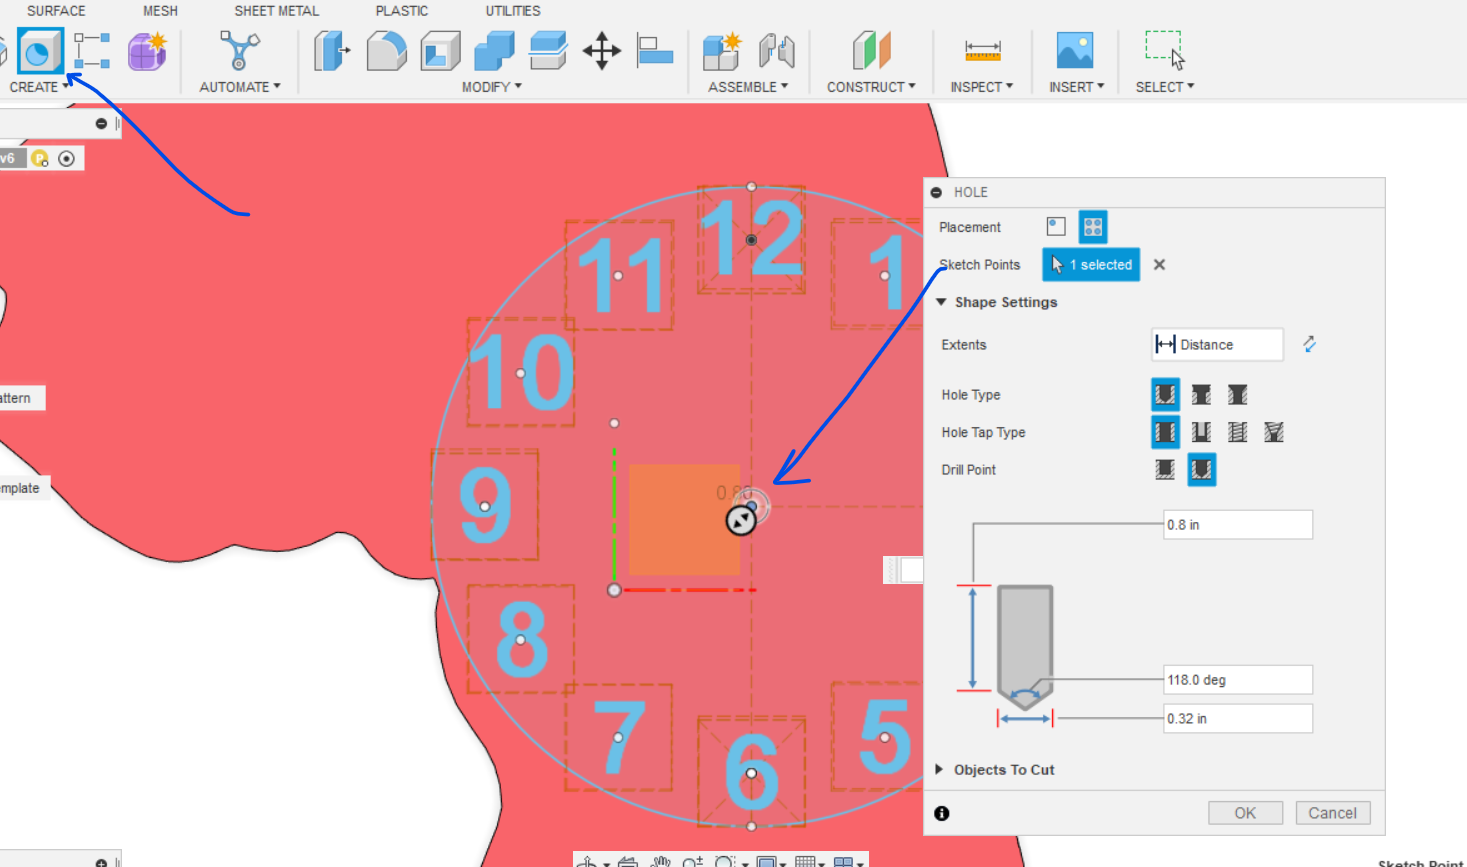
Task: Click the Joint tool icon
Action: click(x=776, y=51)
